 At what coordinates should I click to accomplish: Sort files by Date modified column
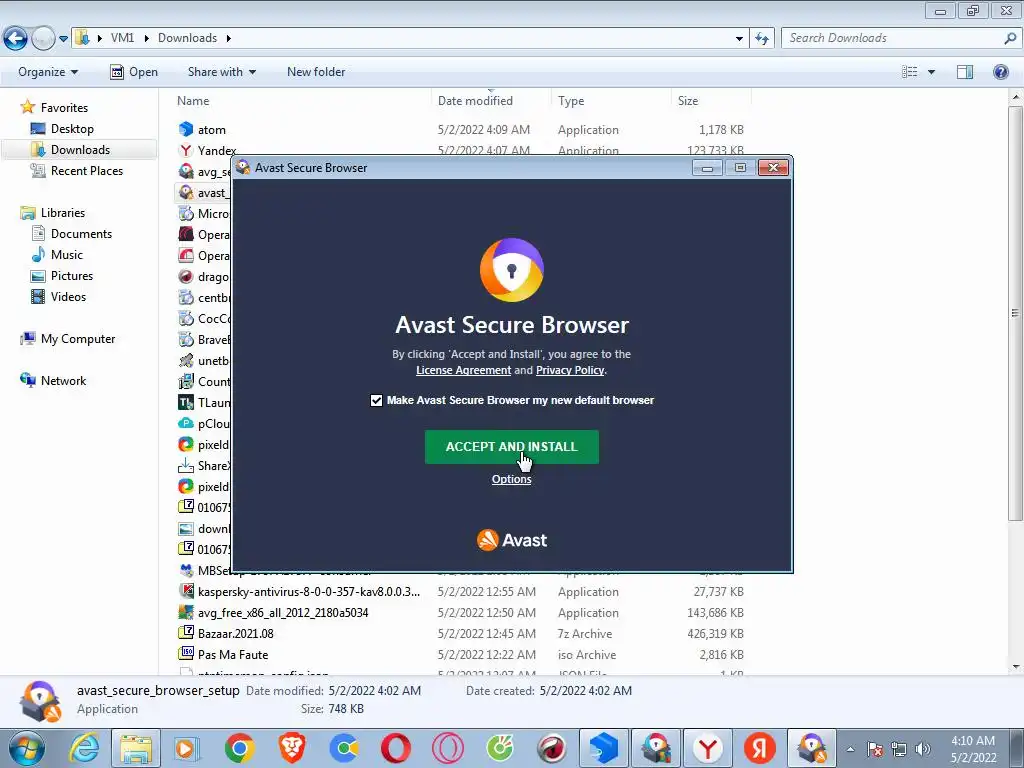(x=475, y=101)
